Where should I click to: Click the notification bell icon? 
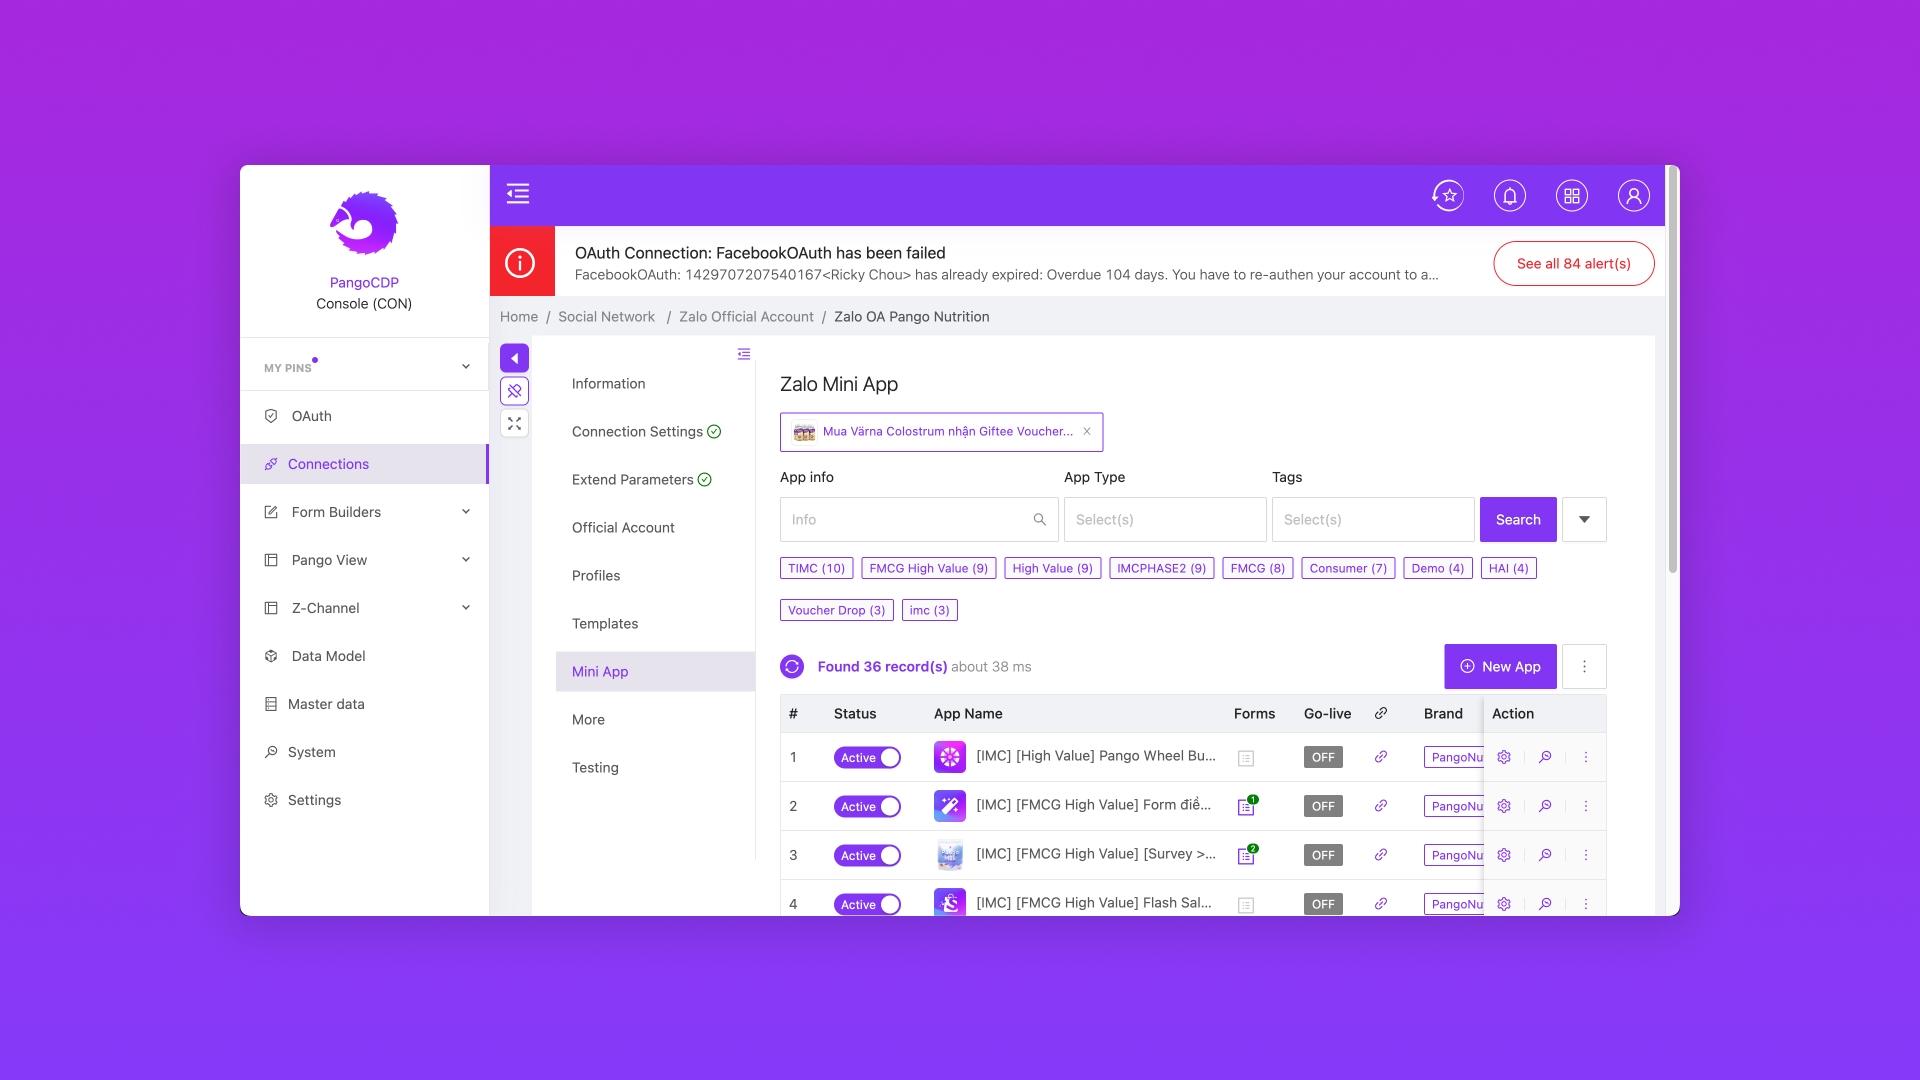[x=1509, y=196]
